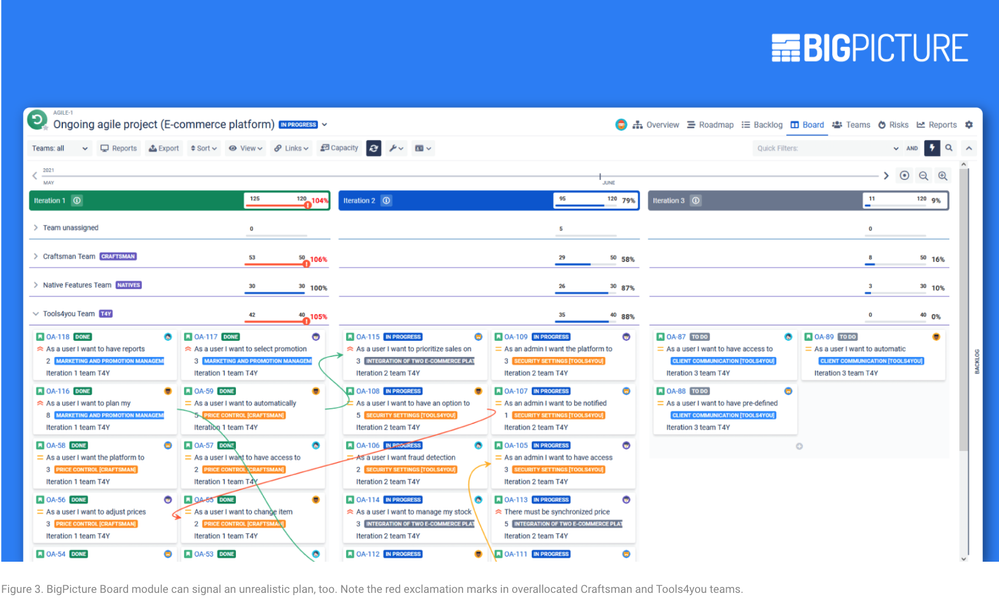The height and width of the screenshot is (602, 999).
Task: Click the lightning bolt quick filter icon
Action: [x=932, y=148]
